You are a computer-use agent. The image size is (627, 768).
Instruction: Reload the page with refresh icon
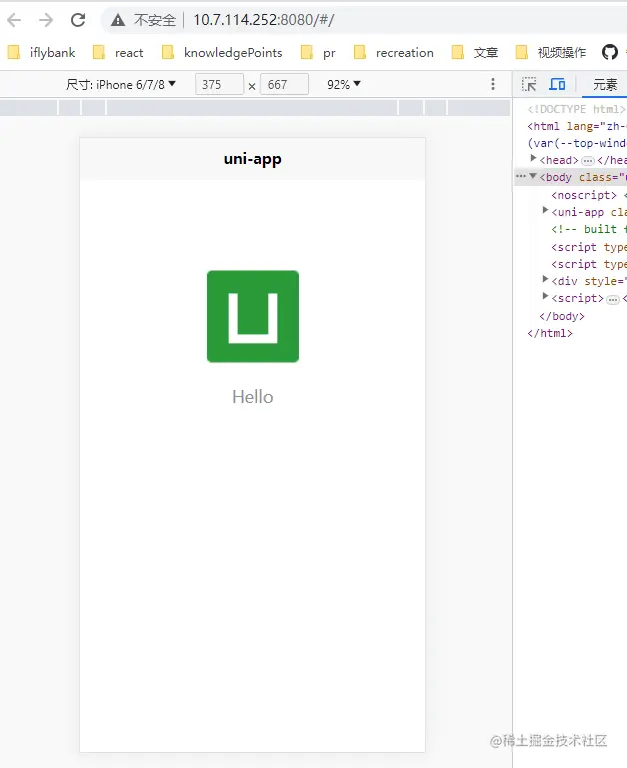click(x=78, y=20)
